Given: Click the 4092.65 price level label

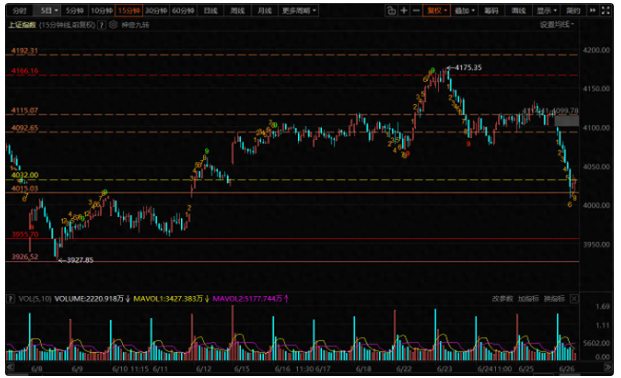Looking at the screenshot, I should point(25,128).
